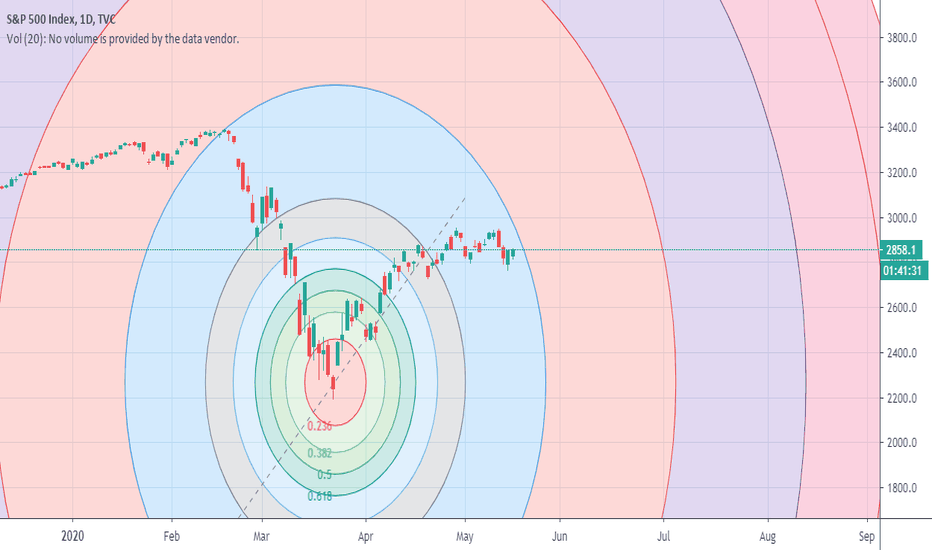Click the 2000.0 price axis label
The width and height of the screenshot is (932, 550).
click(902, 443)
